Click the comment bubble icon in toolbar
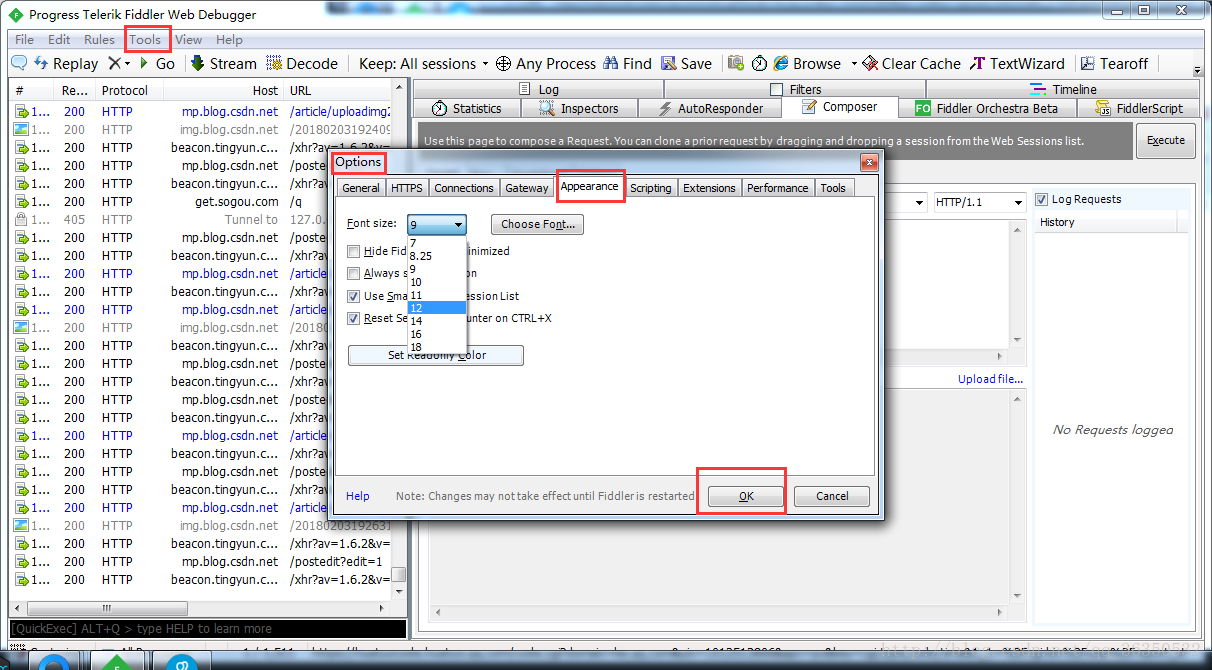1212x670 pixels. (19, 63)
